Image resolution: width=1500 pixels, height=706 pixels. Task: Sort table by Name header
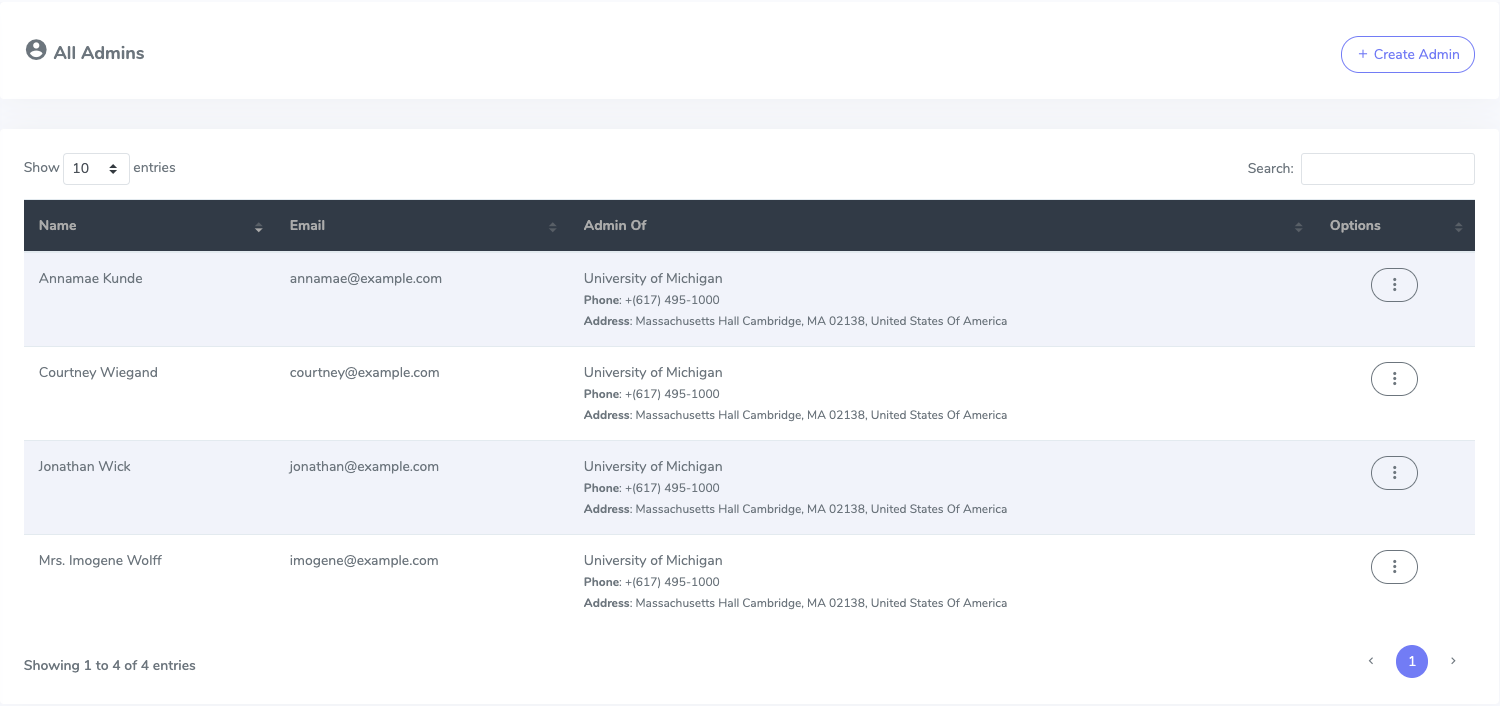point(58,226)
